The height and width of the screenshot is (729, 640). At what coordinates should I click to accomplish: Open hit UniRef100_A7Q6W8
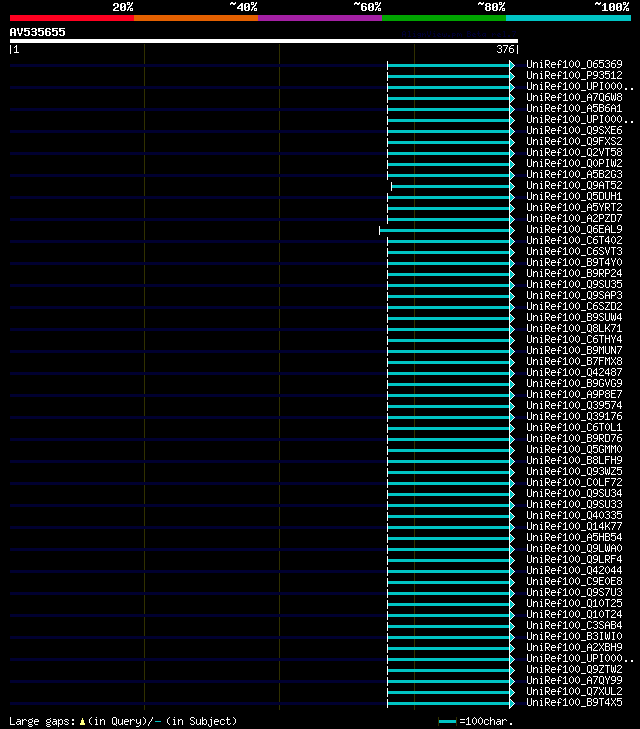coord(574,97)
